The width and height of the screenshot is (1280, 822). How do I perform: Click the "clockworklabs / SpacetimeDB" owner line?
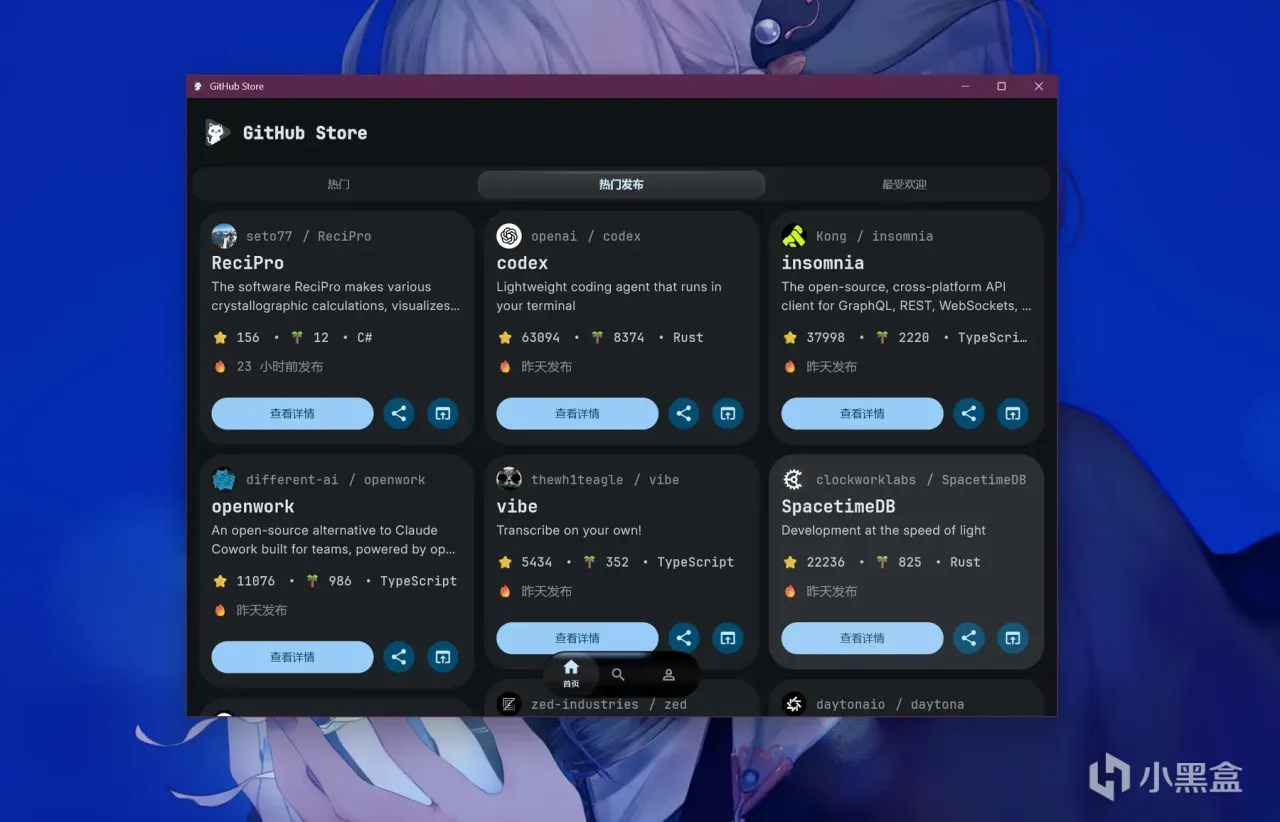[921, 480]
